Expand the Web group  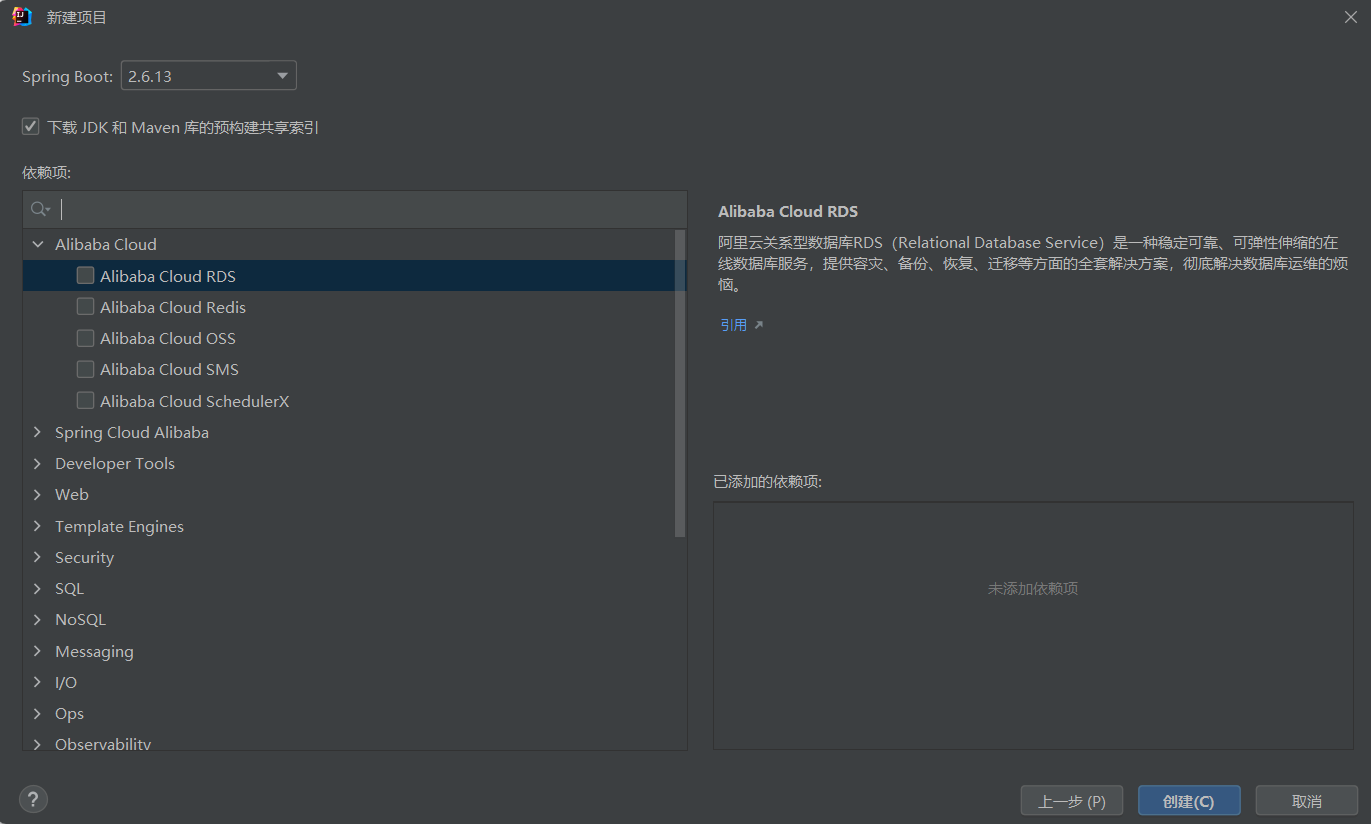tap(38, 494)
